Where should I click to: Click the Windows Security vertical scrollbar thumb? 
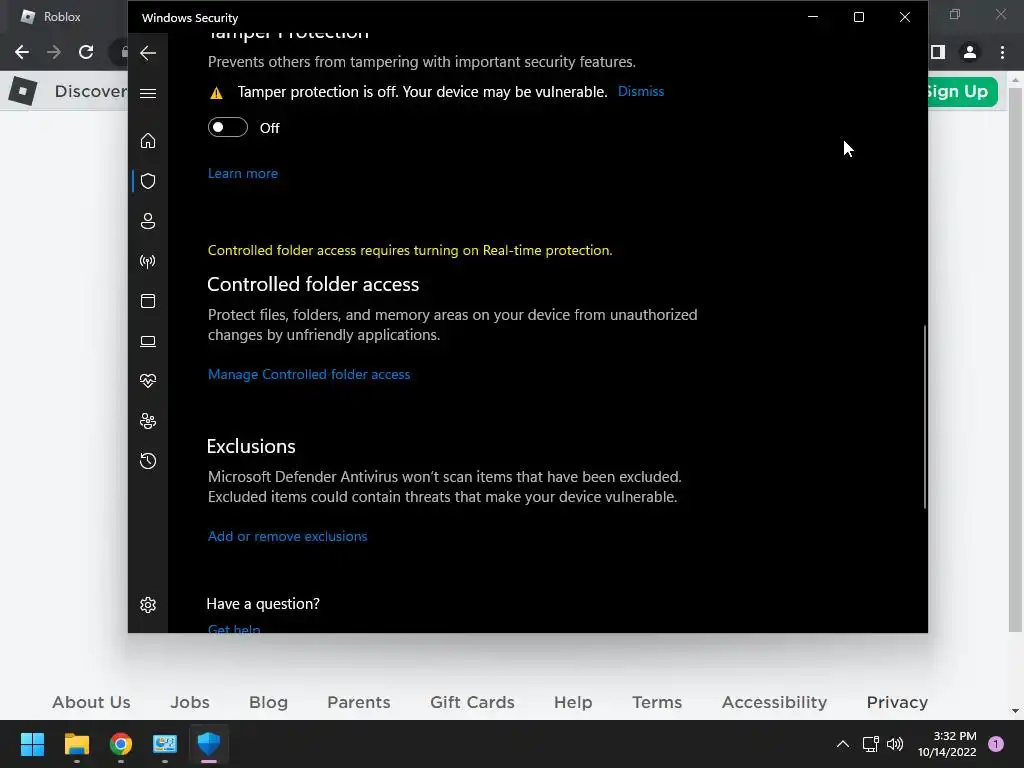click(x=925, y=417)
